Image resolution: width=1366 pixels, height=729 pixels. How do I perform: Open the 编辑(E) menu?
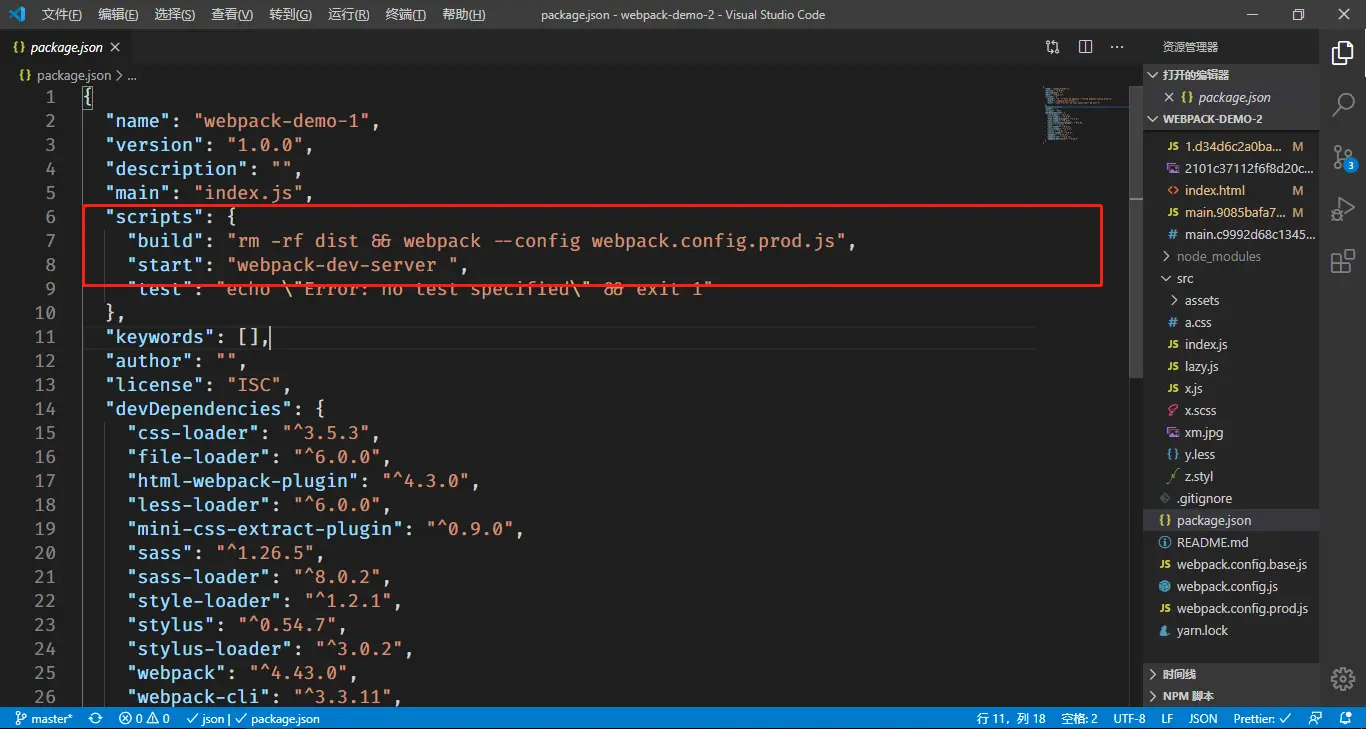(119, 15)
